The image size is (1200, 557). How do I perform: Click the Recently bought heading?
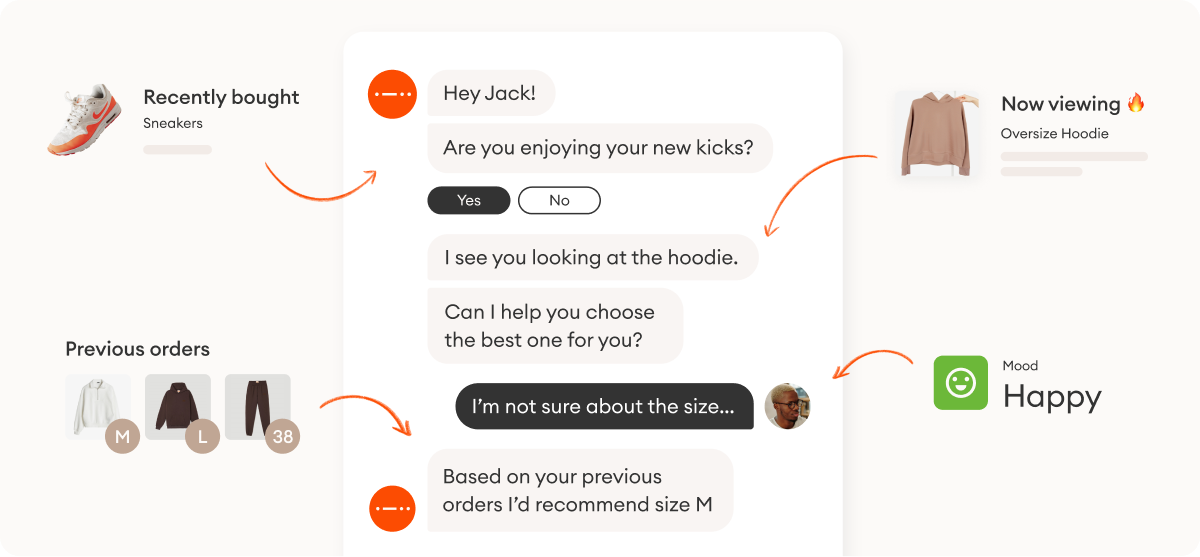tap(221, 97)
